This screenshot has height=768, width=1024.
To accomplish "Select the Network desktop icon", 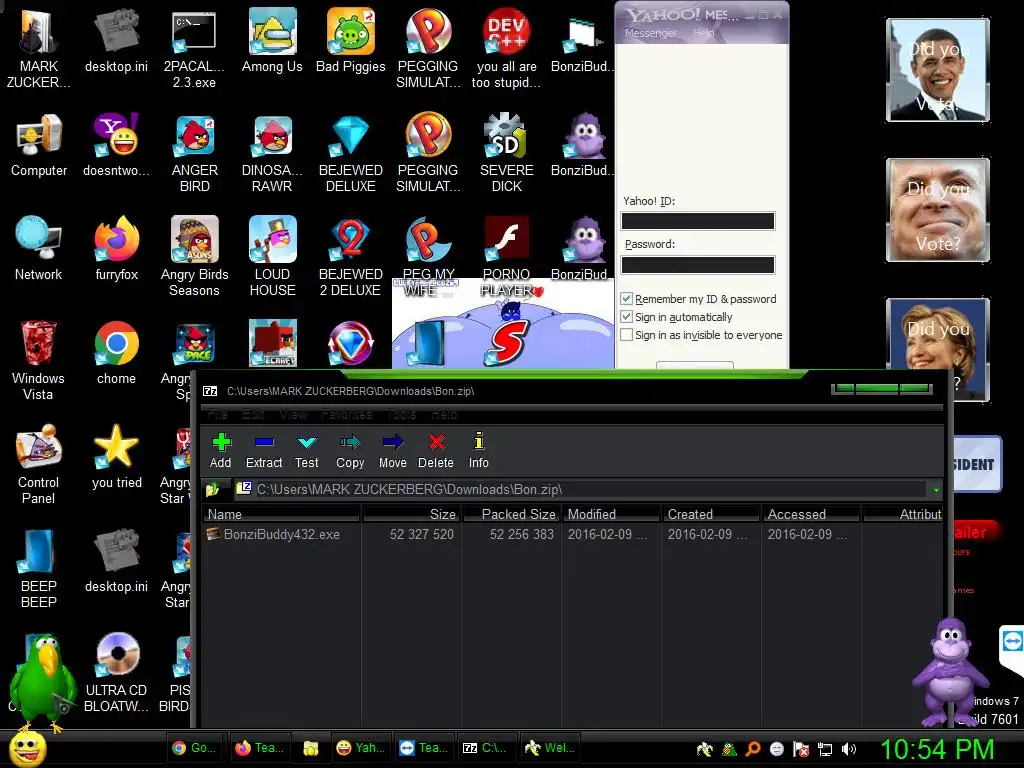I will coord(39,249).
